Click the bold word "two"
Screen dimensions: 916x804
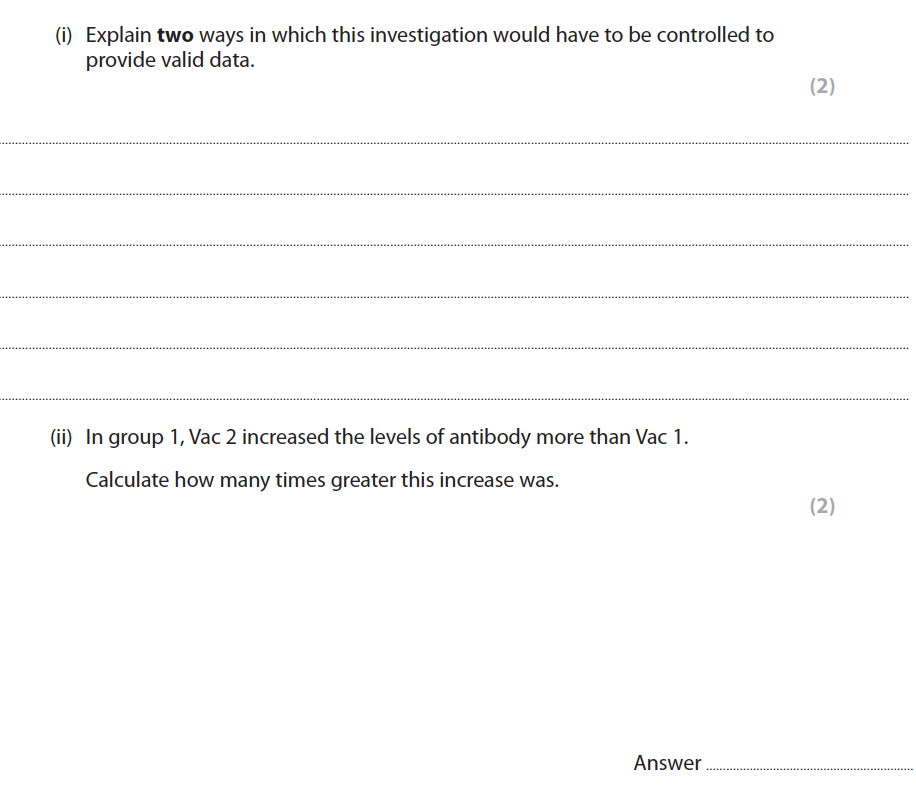point(175,35)
